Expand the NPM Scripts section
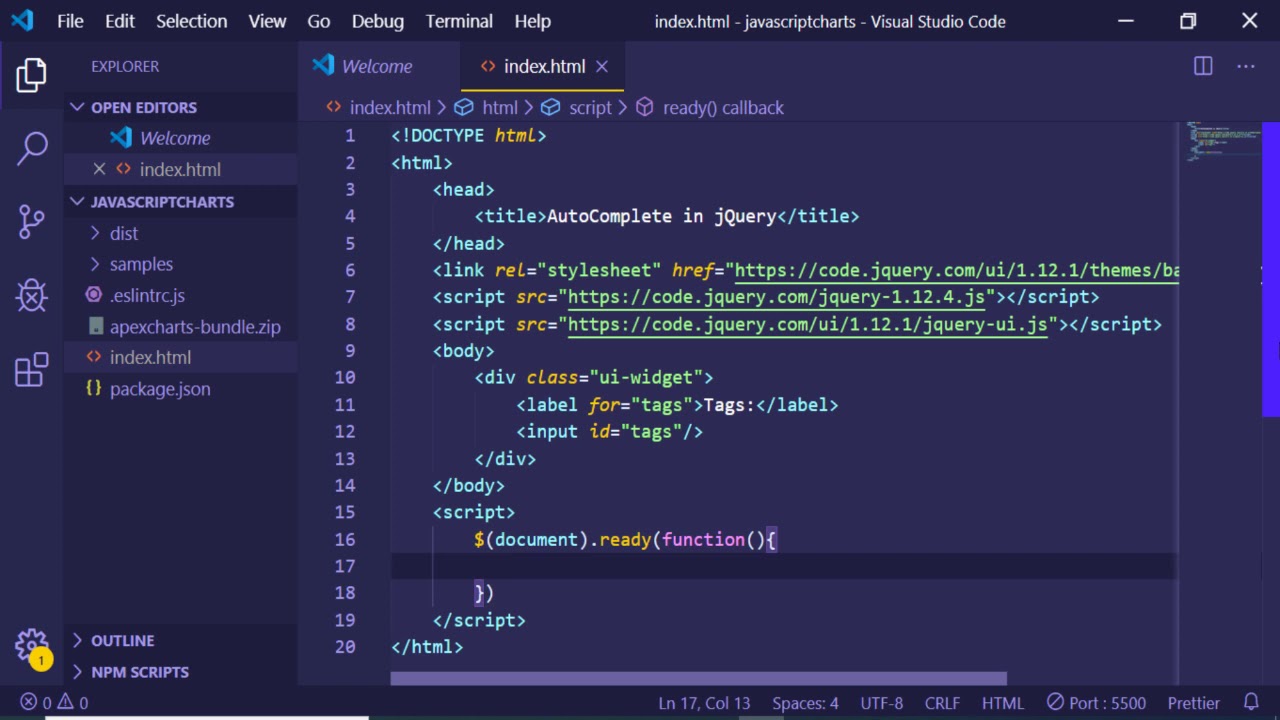 point(139,672)
